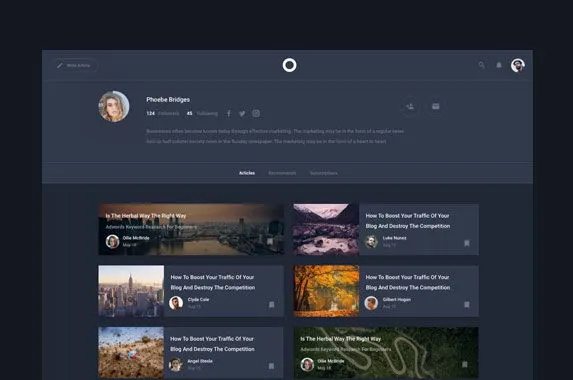The width and height of the screenshot is (573, 380).
Task: Click author name Luke Nunez
Action: pyautogui.click(x=395, y=238)
